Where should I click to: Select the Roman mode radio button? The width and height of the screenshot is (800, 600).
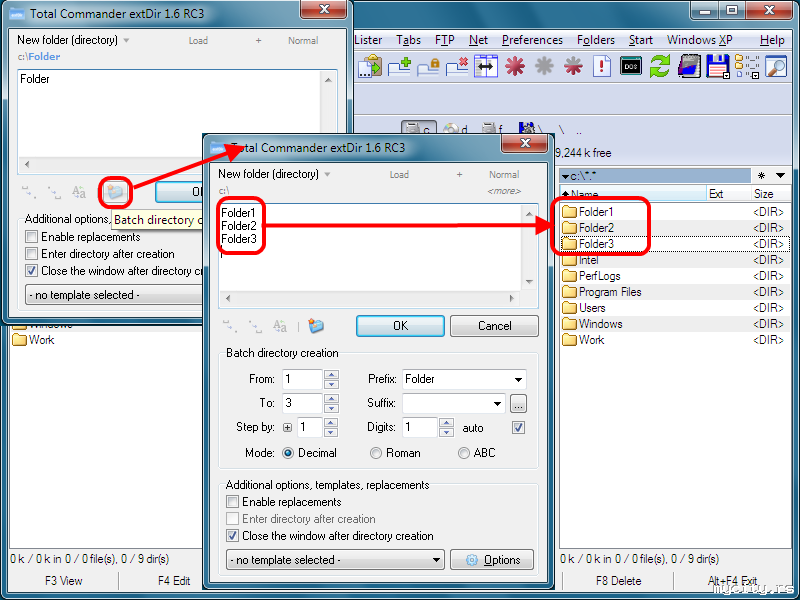(376, 453)
